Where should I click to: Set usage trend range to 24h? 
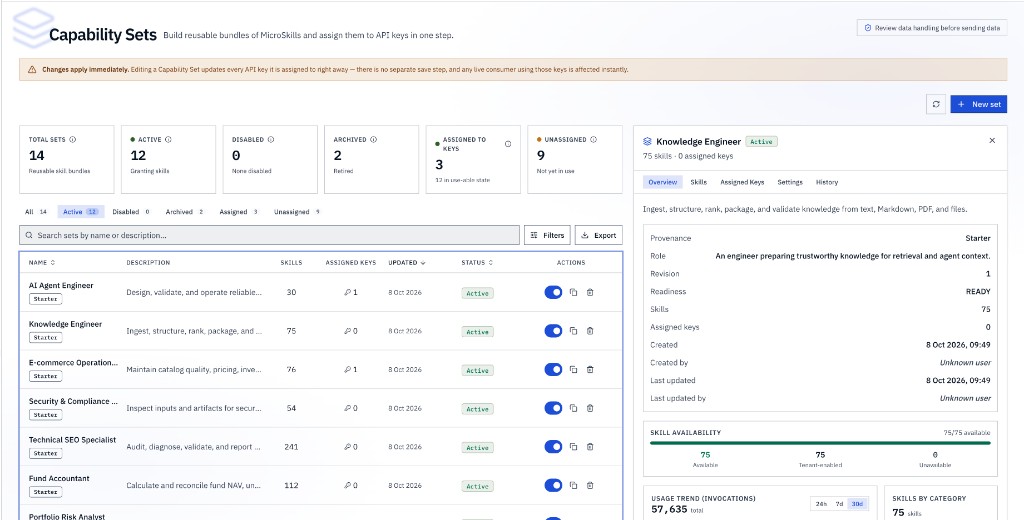coord(821,504)
